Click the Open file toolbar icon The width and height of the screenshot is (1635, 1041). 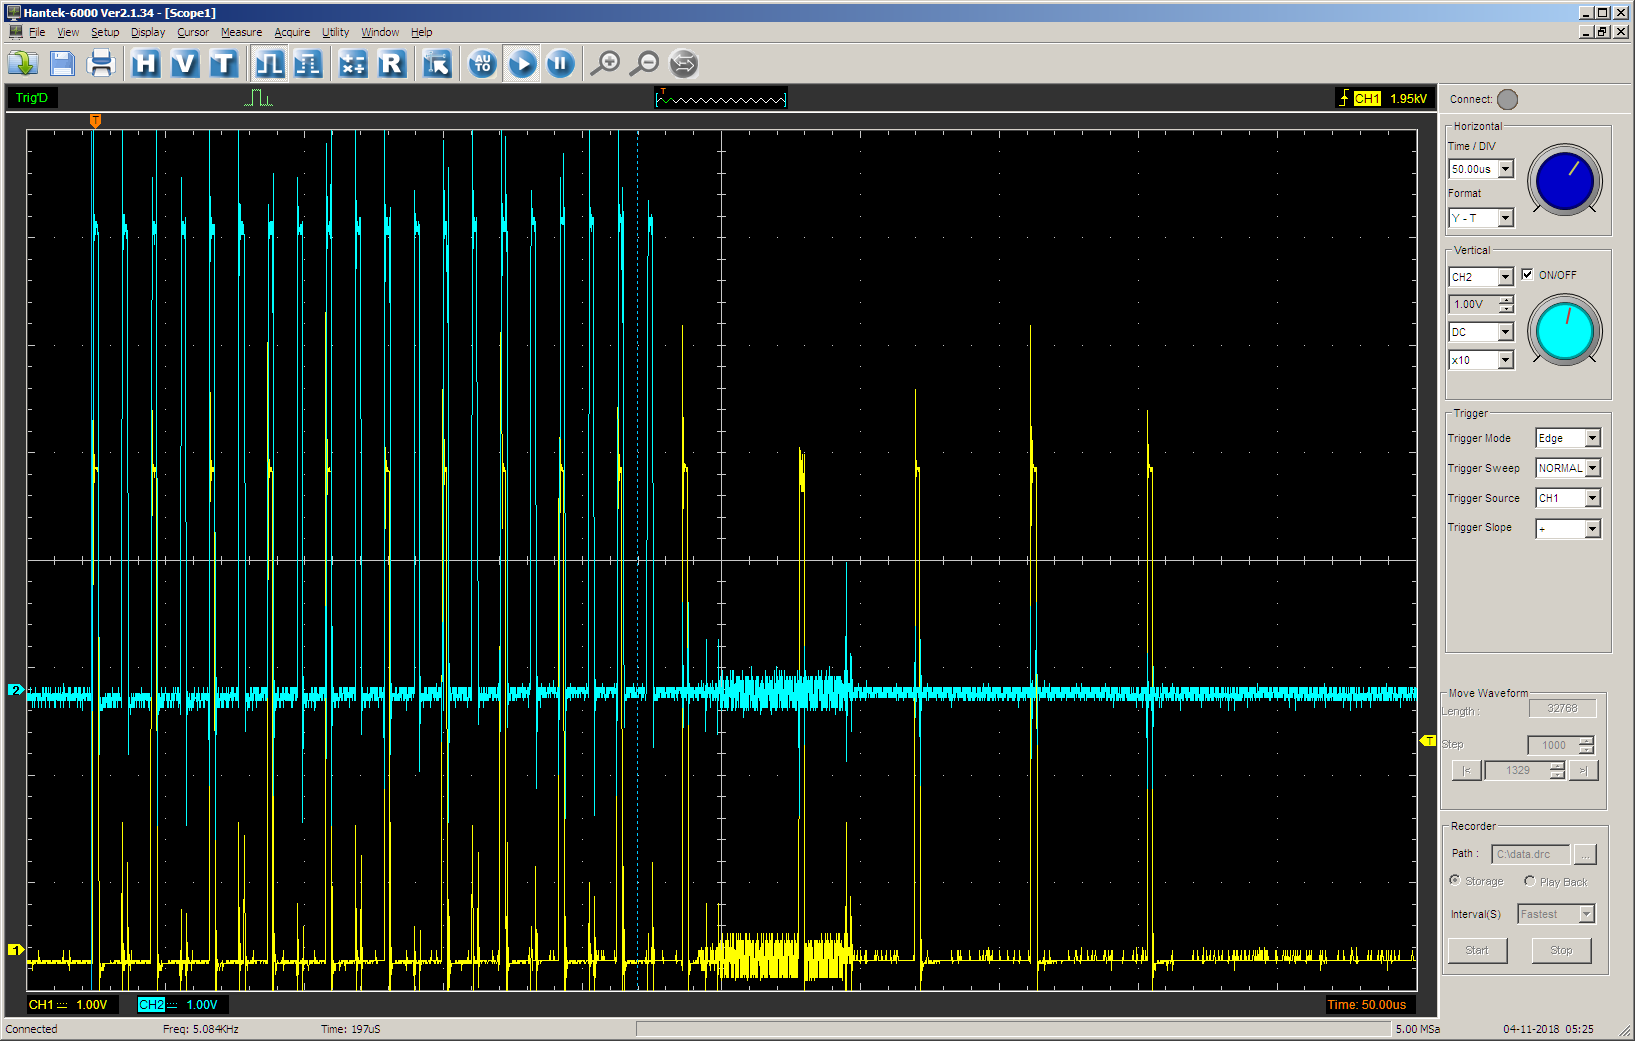click(x=23, y=64)
